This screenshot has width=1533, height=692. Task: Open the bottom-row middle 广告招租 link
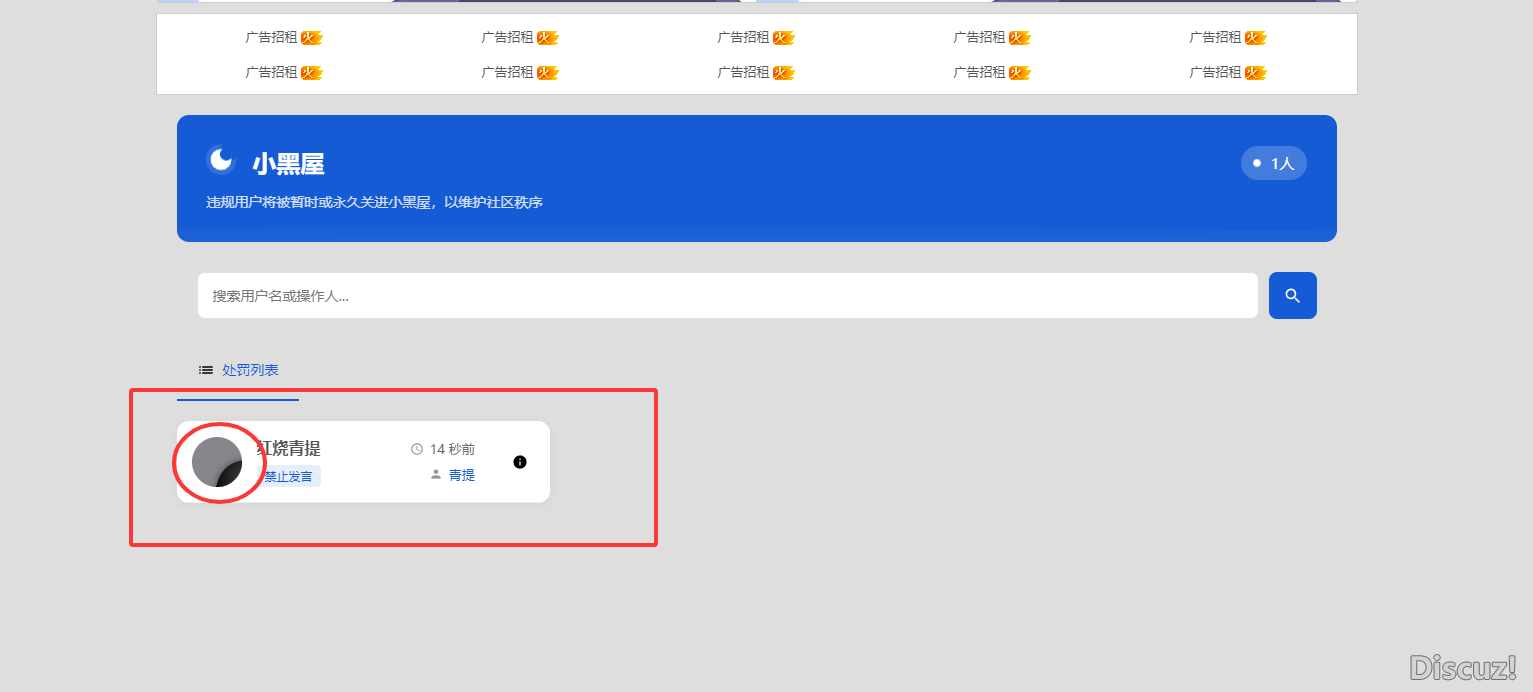click(x=743, y=72)
